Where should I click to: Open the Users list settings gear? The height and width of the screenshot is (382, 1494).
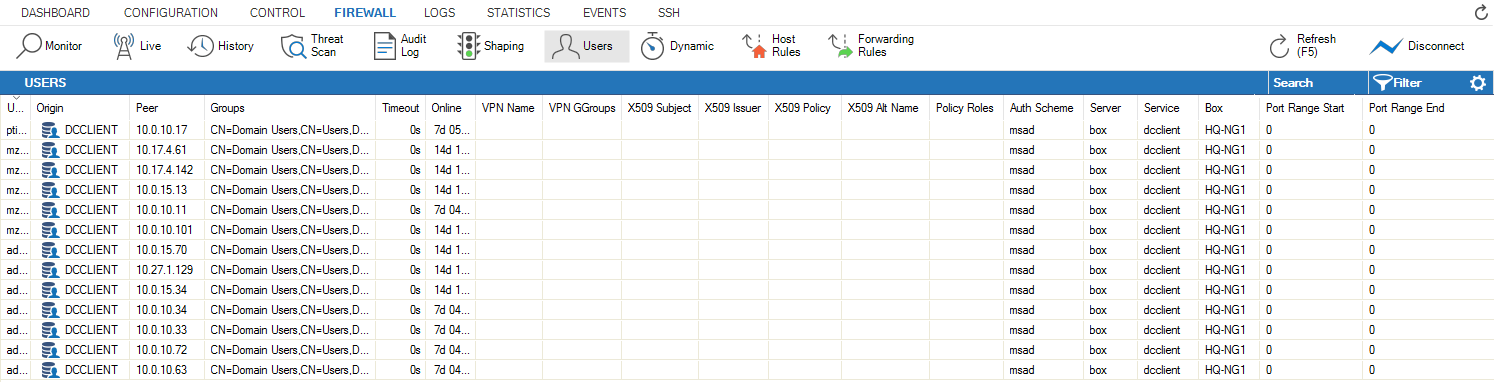click(x=1477, y=83)
